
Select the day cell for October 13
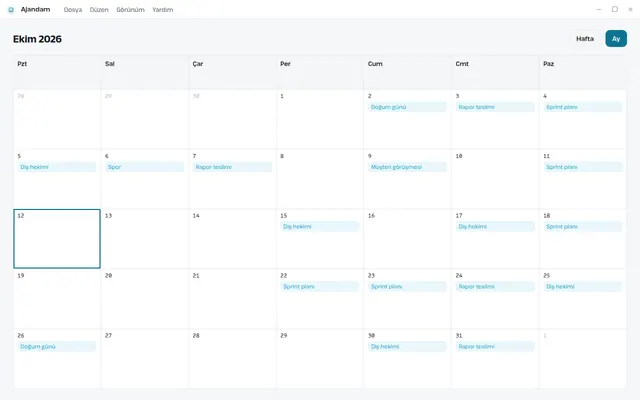click(144, 239)
